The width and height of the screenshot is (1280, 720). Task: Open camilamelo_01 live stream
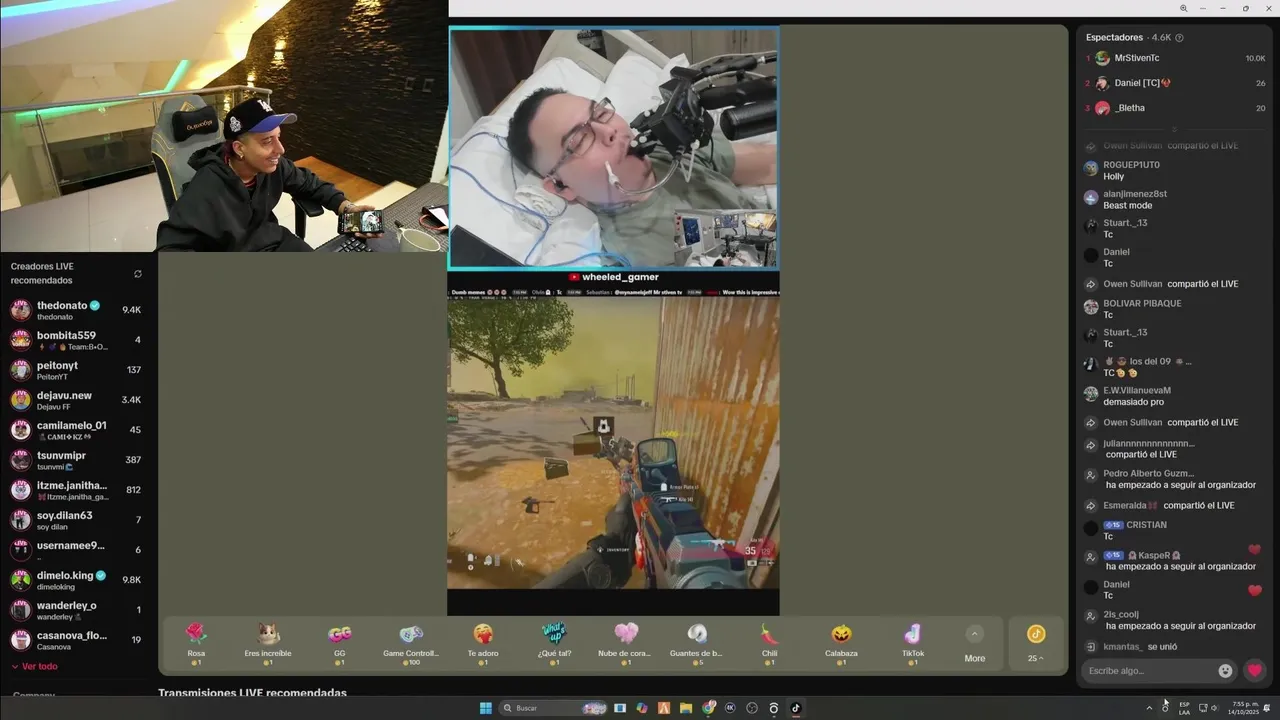pyautogui.click(x=76, y=430)
